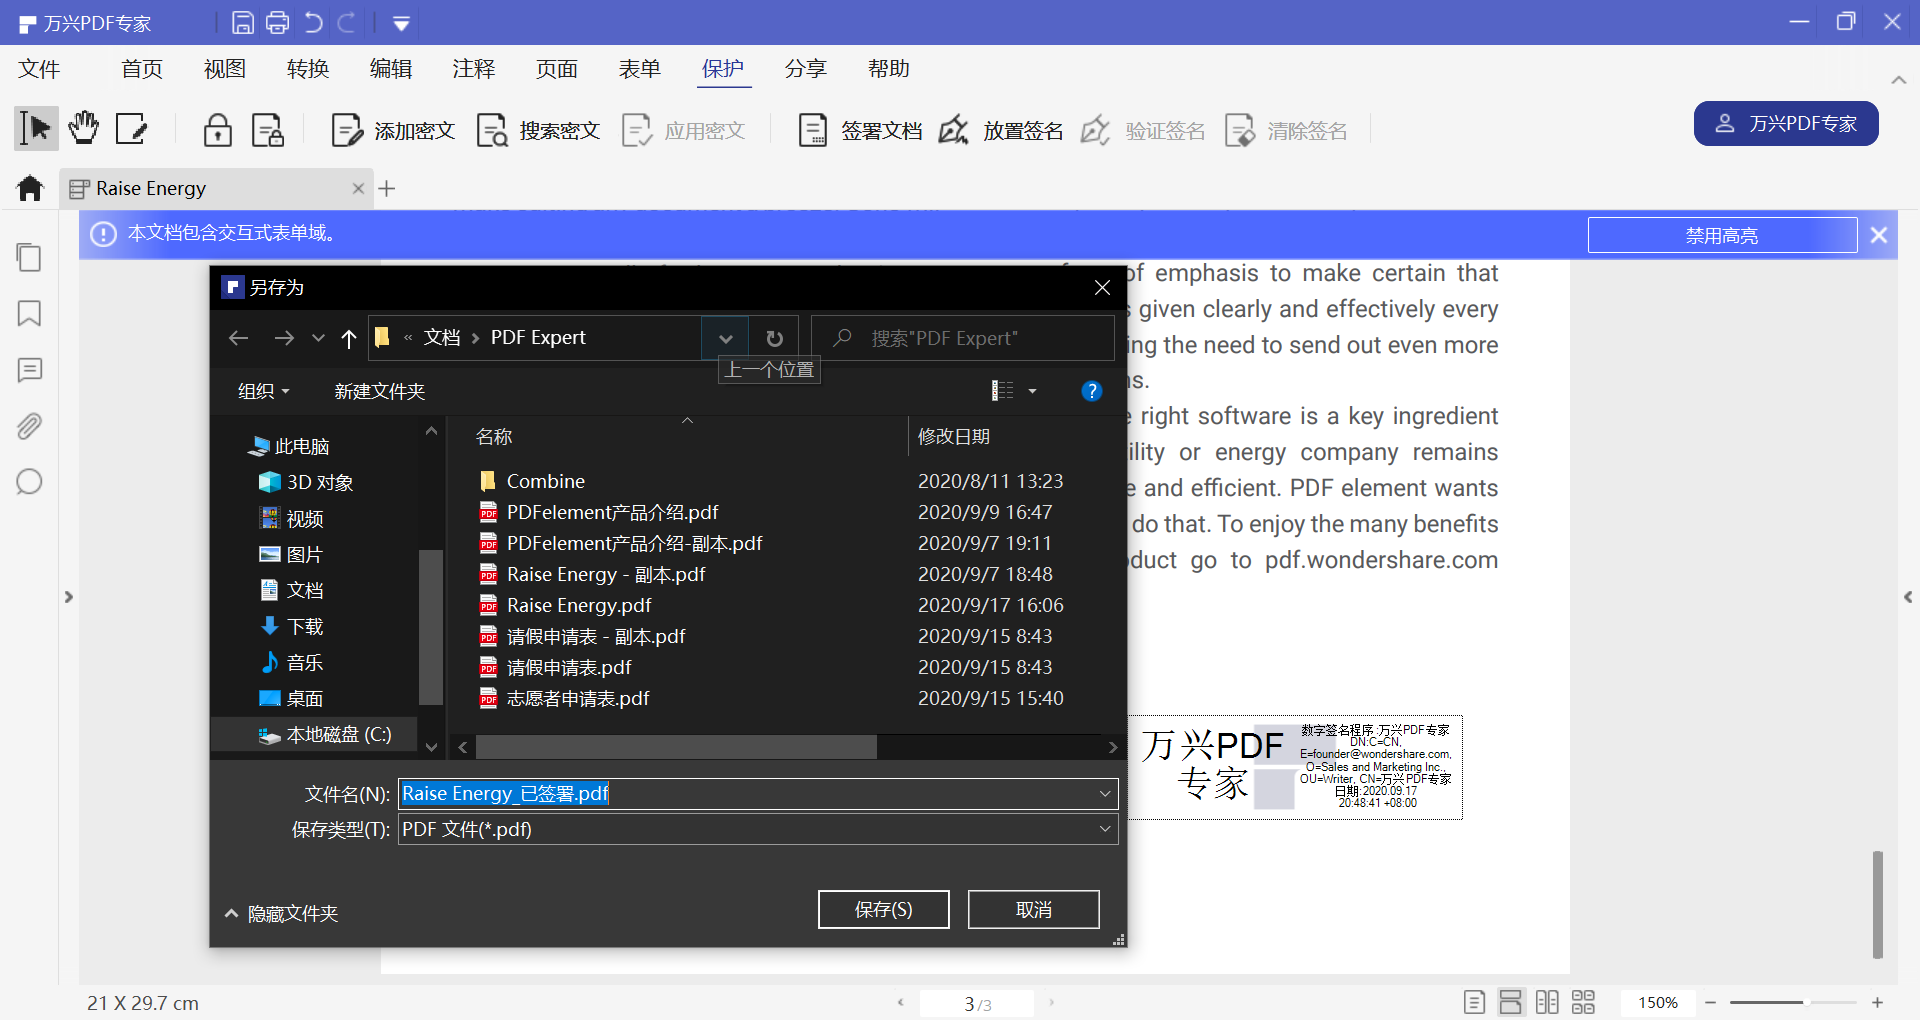1920x1020 pixels.
Task: Disable highlight with 禁用高亮 button
Action: [1721, 235]
